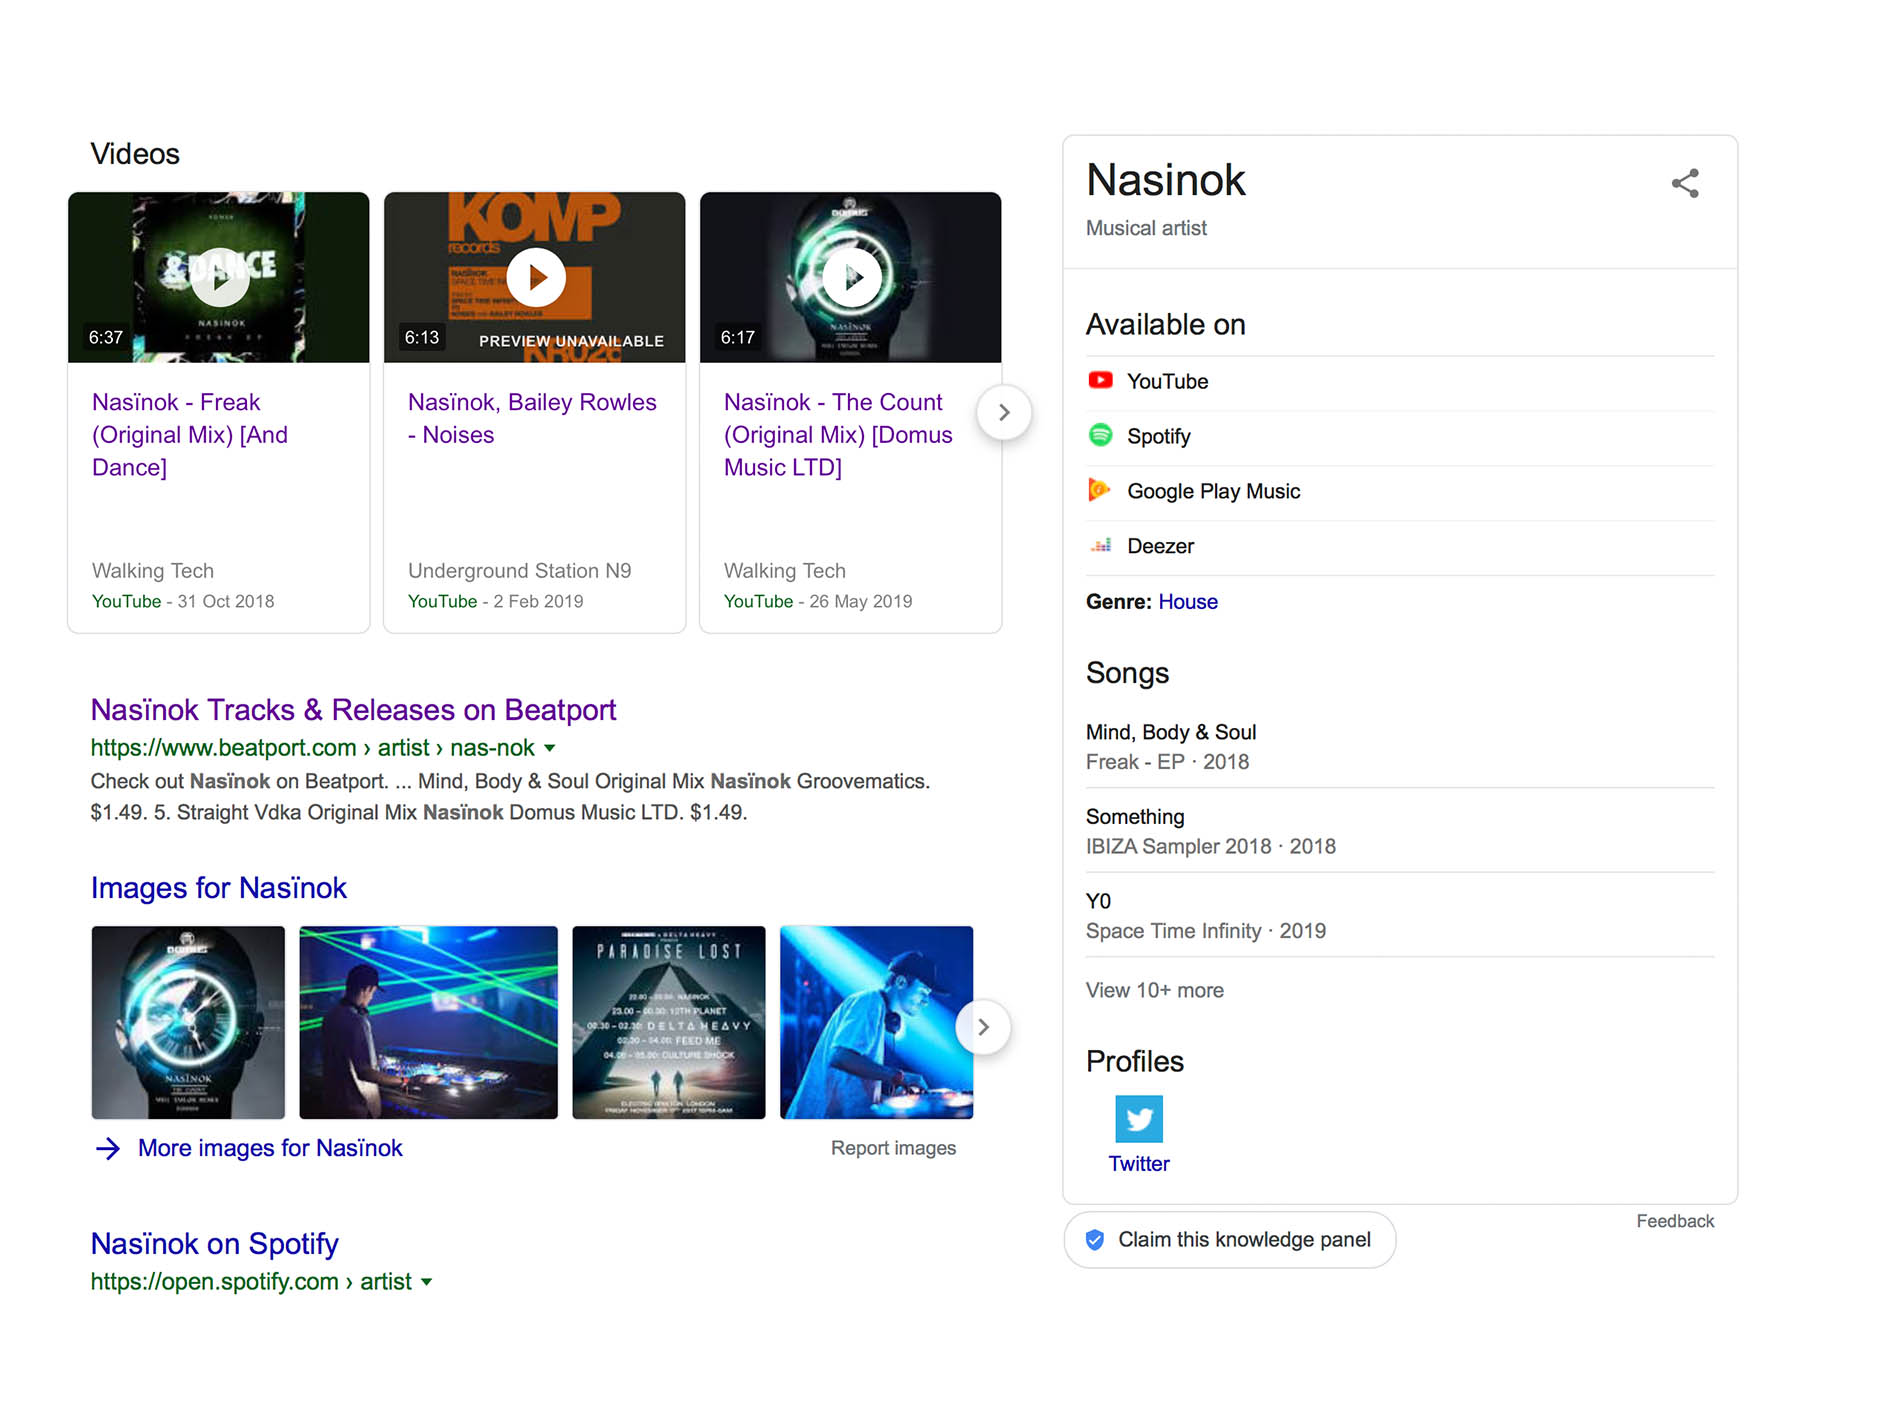Open Nasïnok, Bailey Rowles - Noises title link
1890x1417 pixels.
532,418
